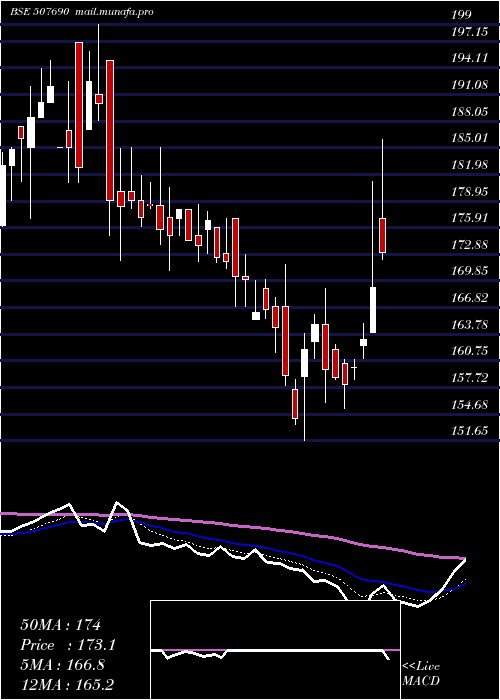Select the 154.68 price level label
The image size is (500, 700).
tap(469, 405)
